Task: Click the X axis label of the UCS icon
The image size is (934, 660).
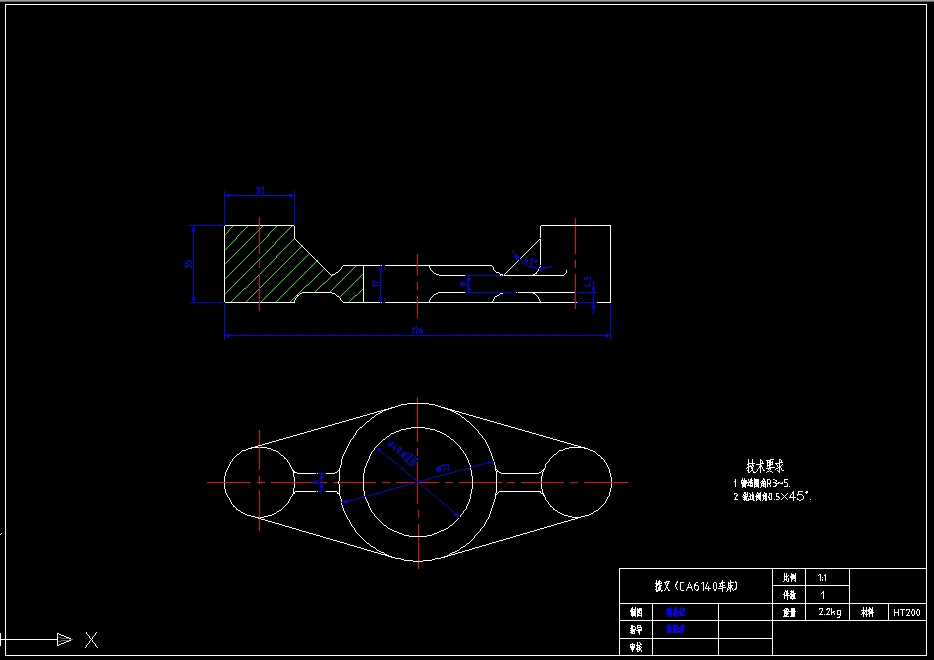Action: coord(91,640)
